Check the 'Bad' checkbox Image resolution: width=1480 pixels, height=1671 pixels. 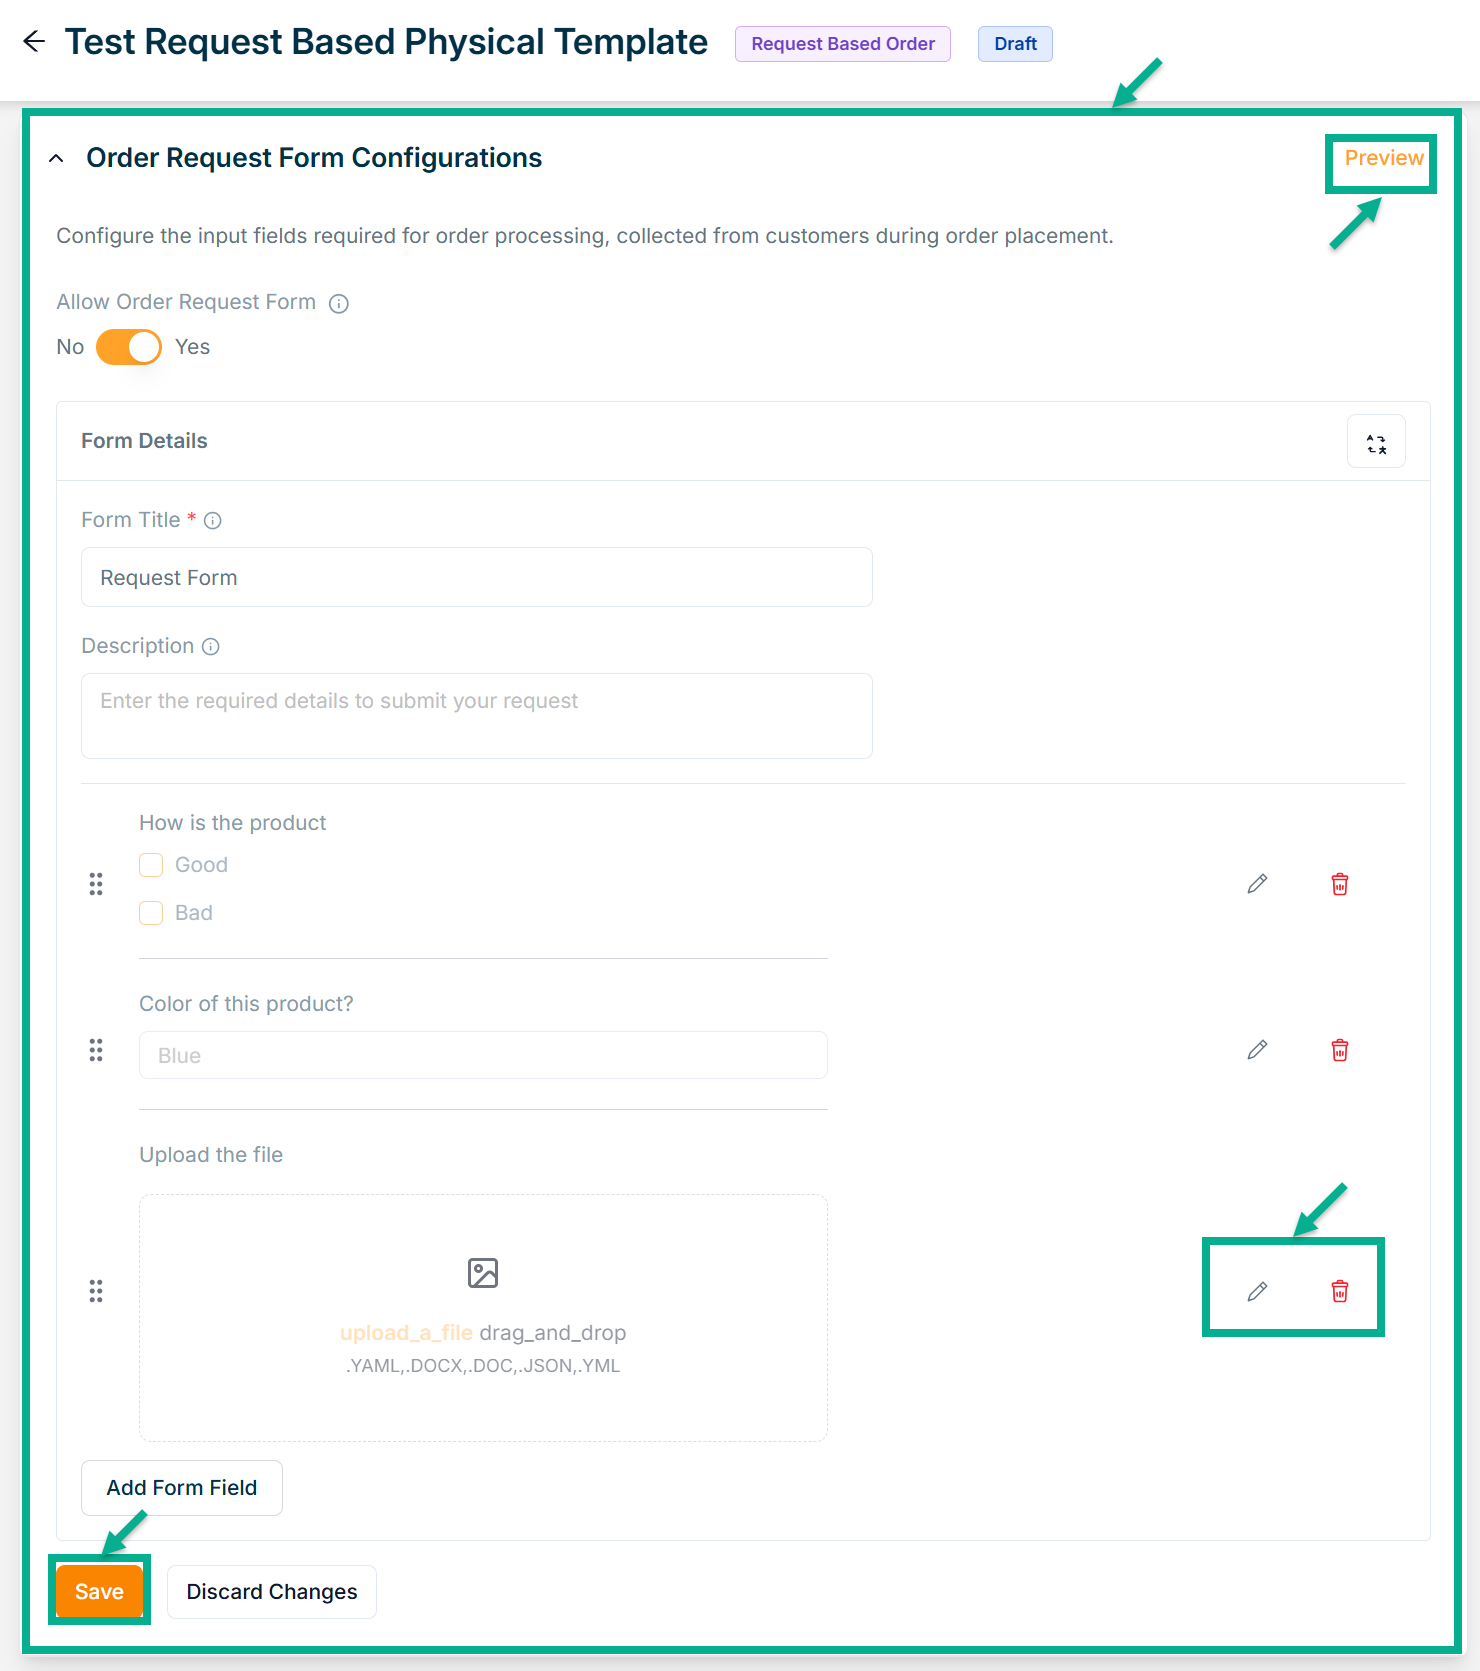click(151, 913)
